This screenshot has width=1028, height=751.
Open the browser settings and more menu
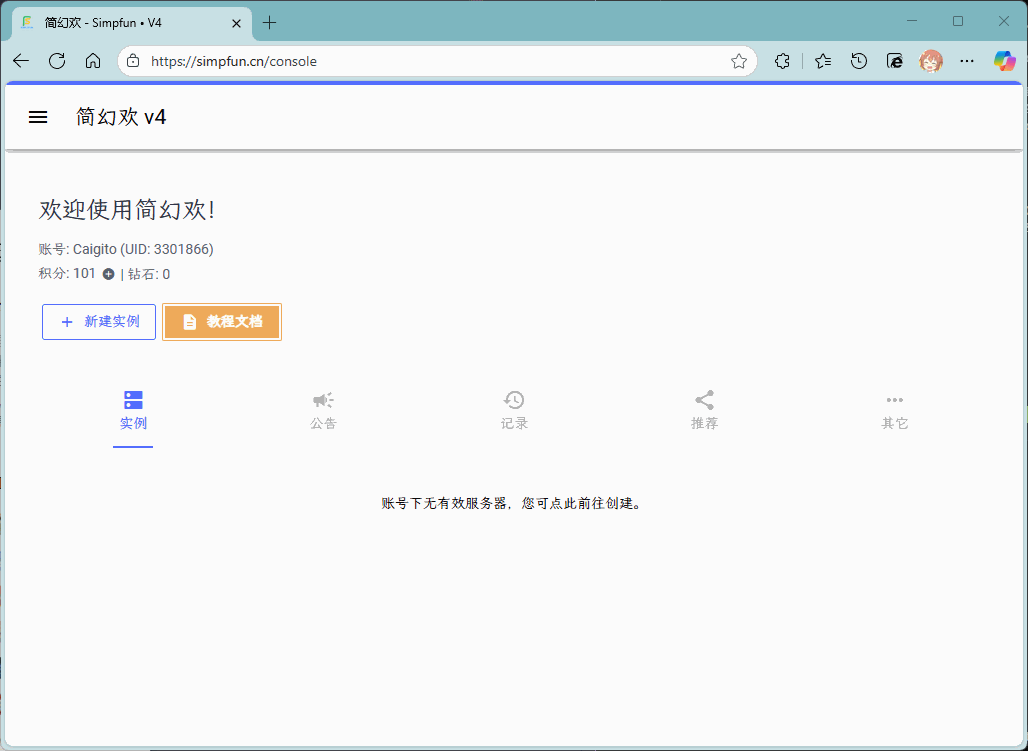click(x=967, y=61)
